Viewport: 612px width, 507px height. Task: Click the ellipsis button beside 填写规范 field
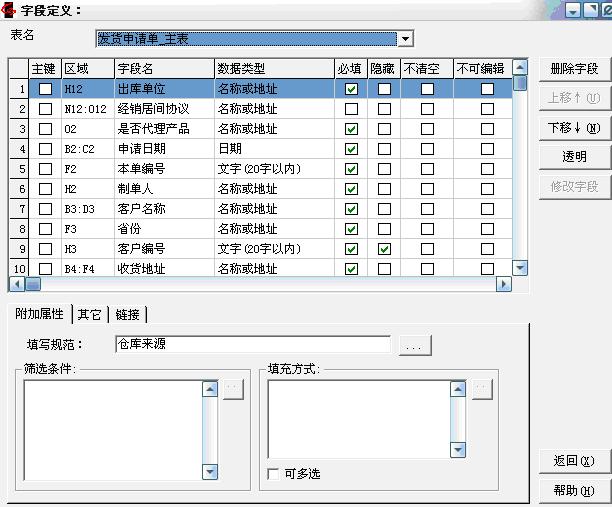[x=415, y=345]
